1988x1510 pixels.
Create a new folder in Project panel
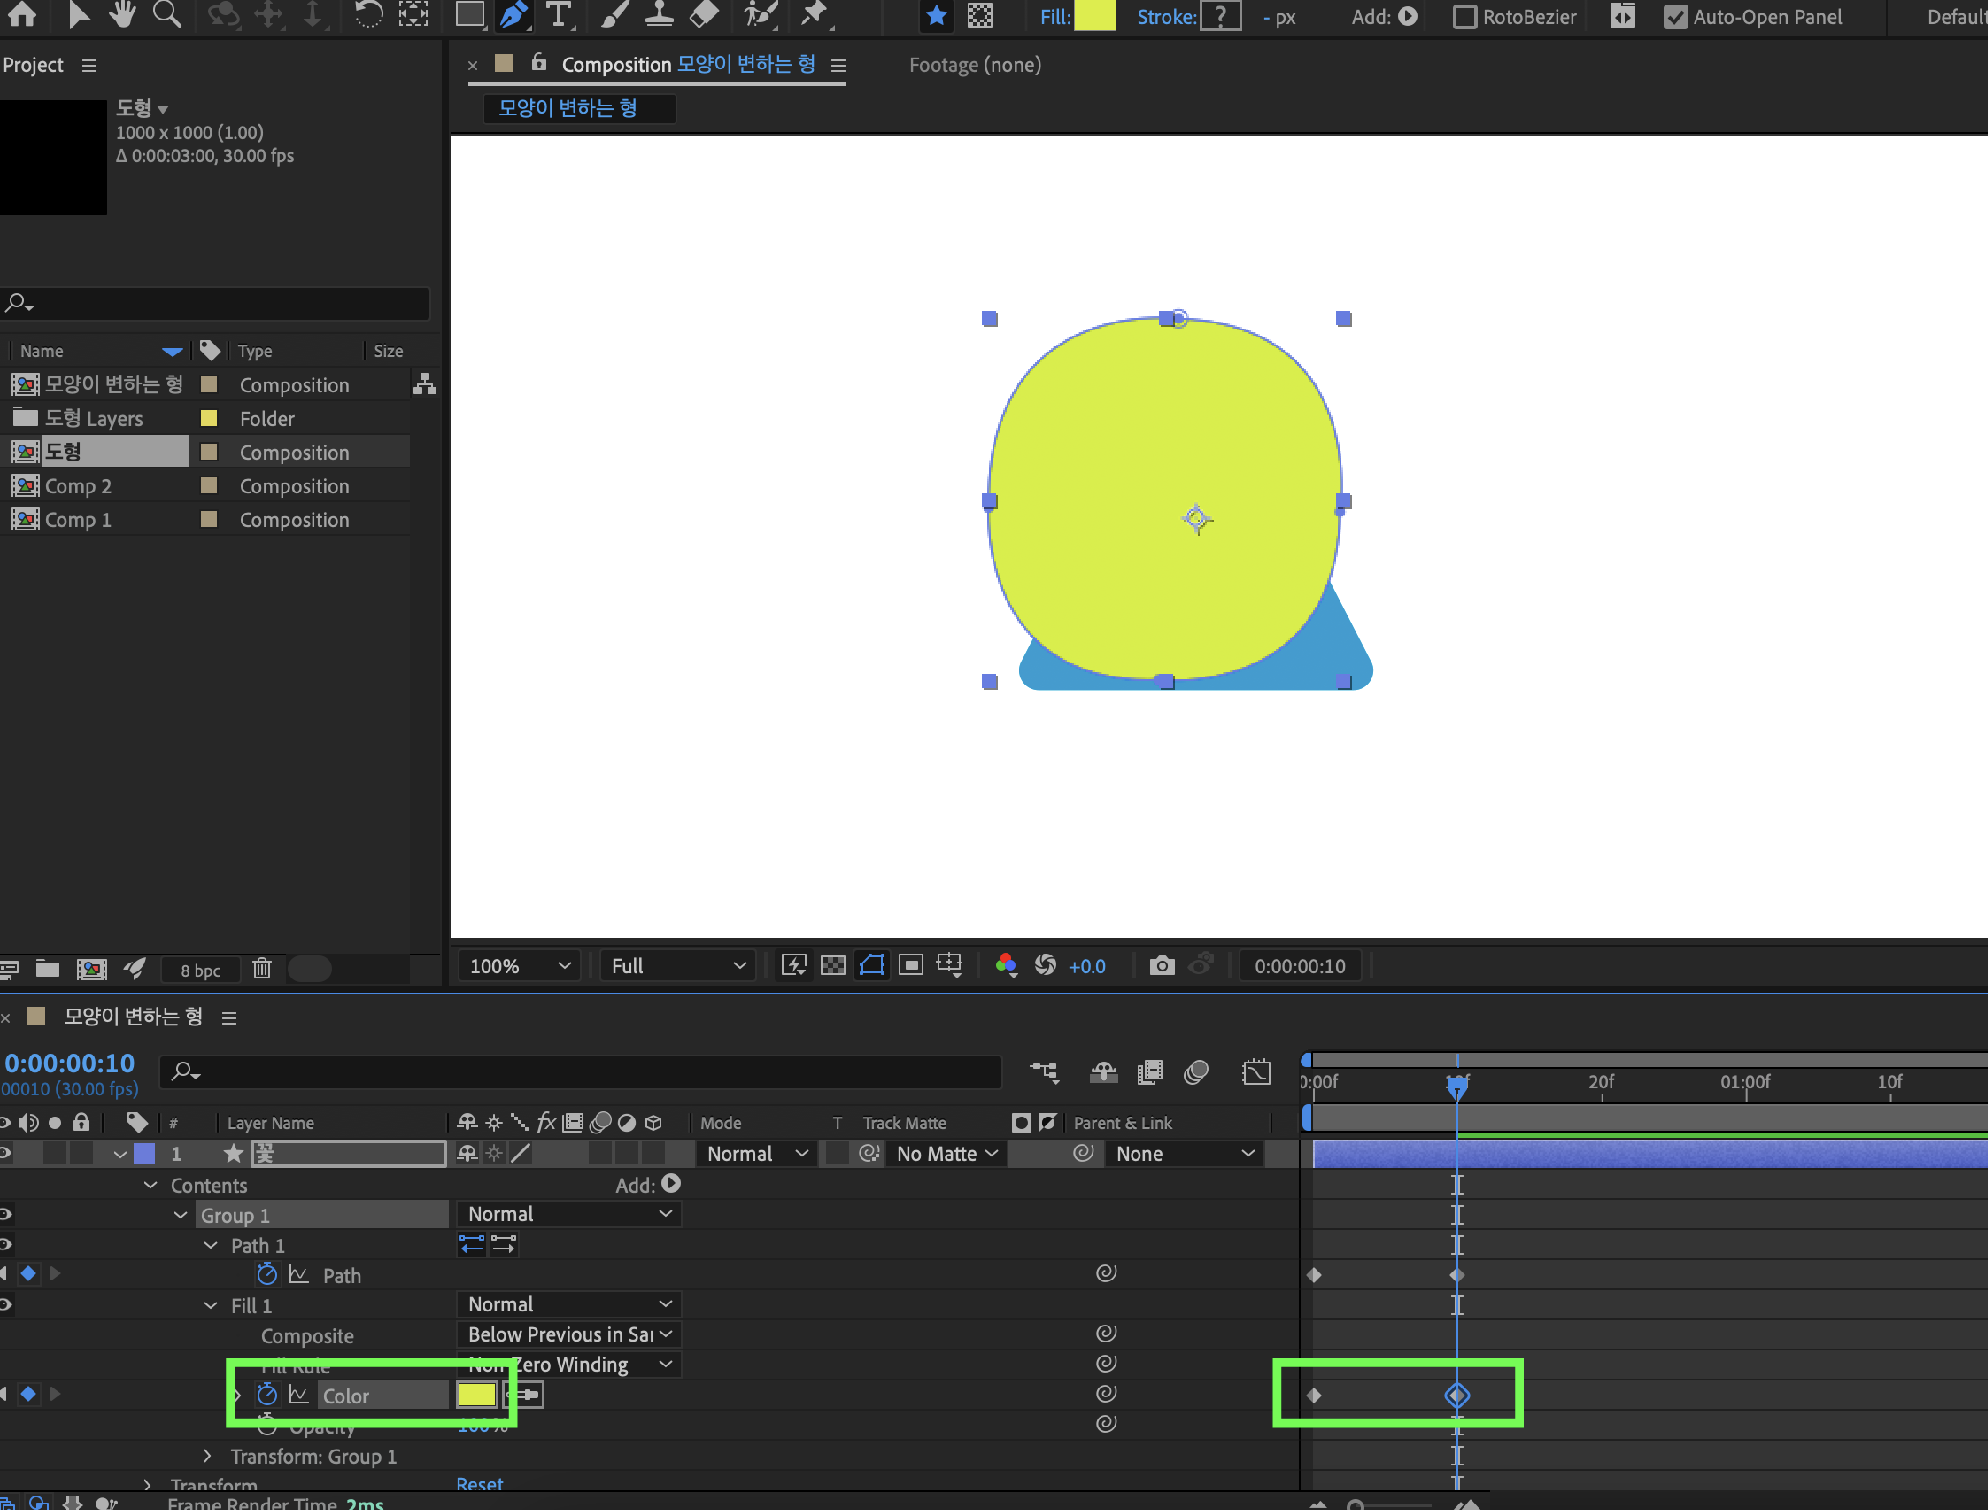pos(47,968)
